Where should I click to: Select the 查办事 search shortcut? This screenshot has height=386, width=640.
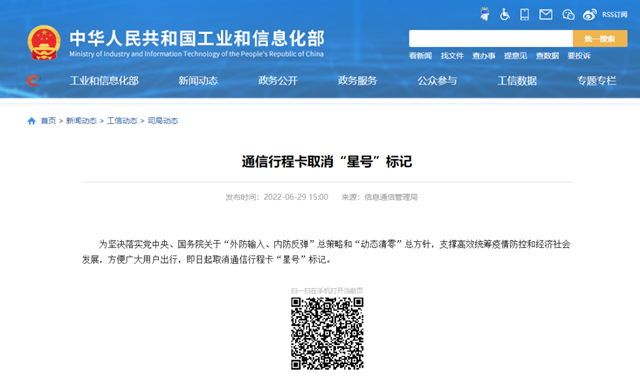point(484,55)
